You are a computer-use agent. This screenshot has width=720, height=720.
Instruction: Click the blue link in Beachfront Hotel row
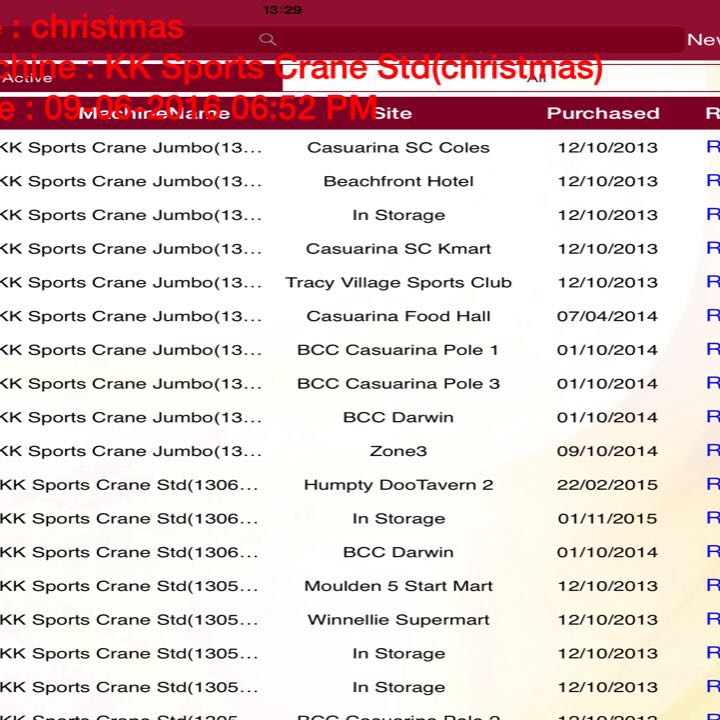tap(712, 181)
